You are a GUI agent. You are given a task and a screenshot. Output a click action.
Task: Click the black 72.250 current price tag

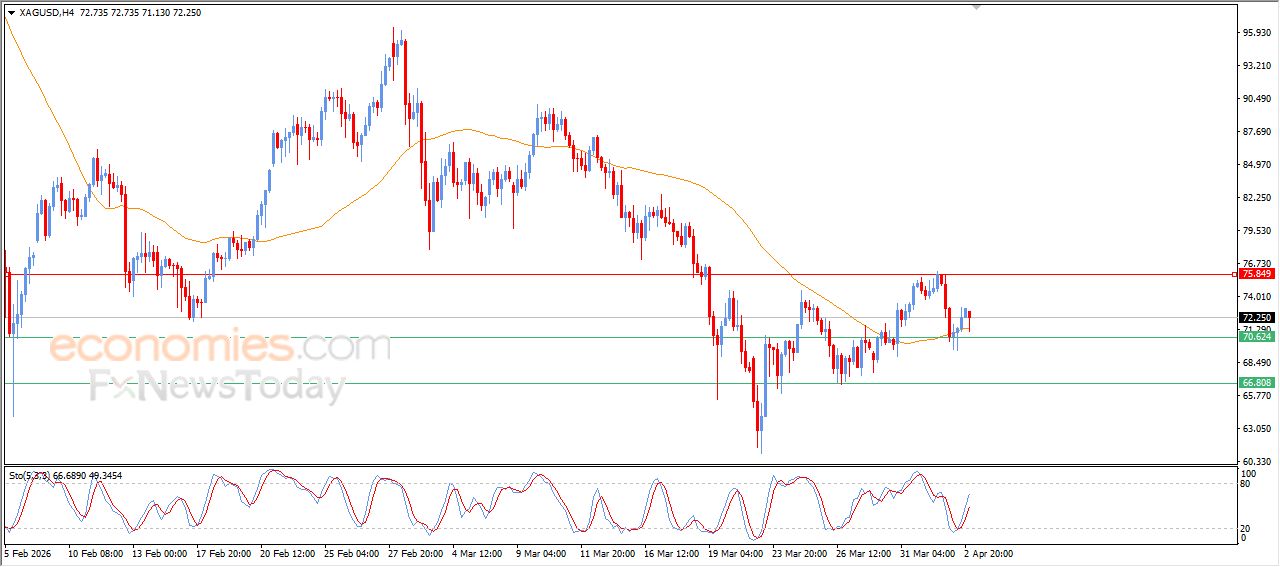[1256, 318]
